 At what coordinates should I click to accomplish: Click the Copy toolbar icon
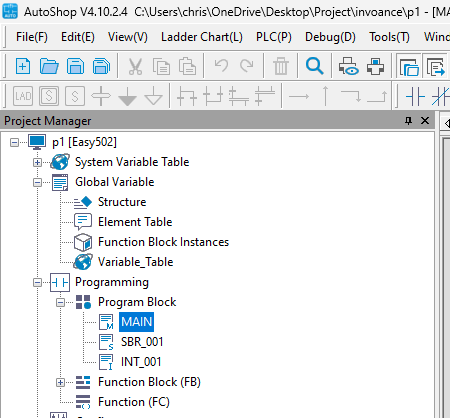coord(161,66)
